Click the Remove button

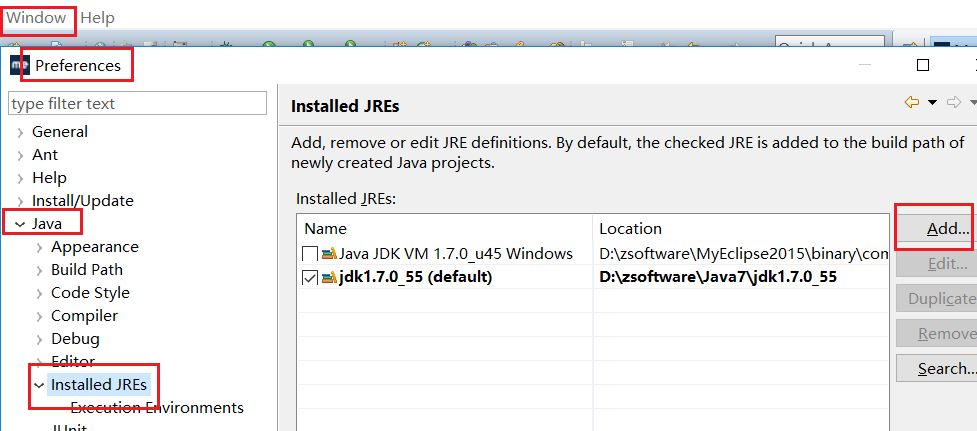[x=936, y=333]
